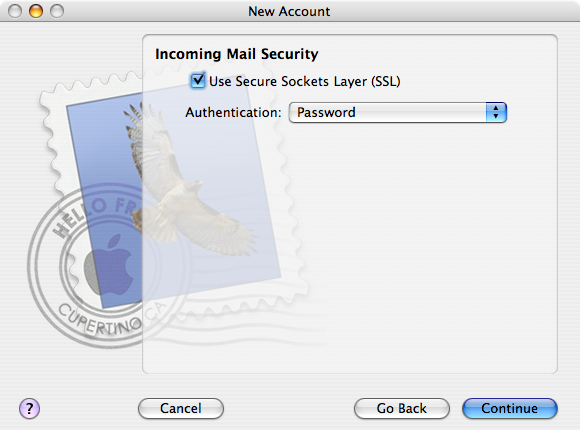Click the HELLO FR lettering on postmark
The width and height of the screenshot is (580, 430).
[96, 216]
